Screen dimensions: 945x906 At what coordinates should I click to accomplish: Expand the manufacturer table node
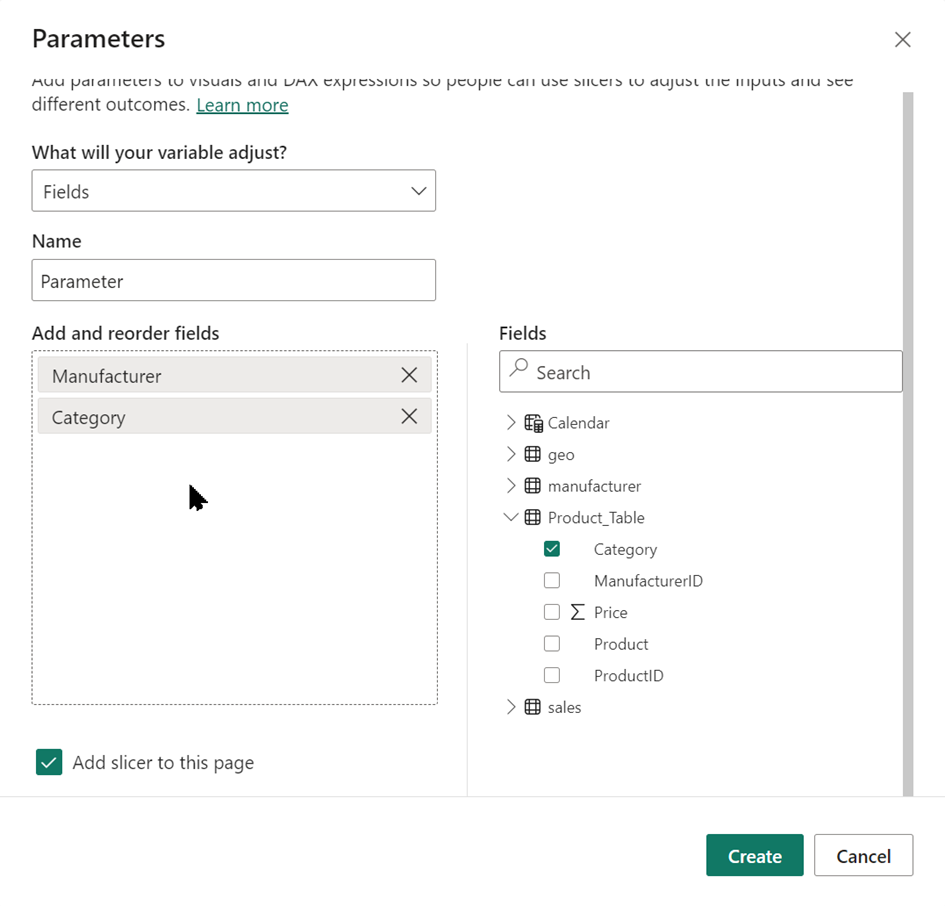tap(511, 486)
